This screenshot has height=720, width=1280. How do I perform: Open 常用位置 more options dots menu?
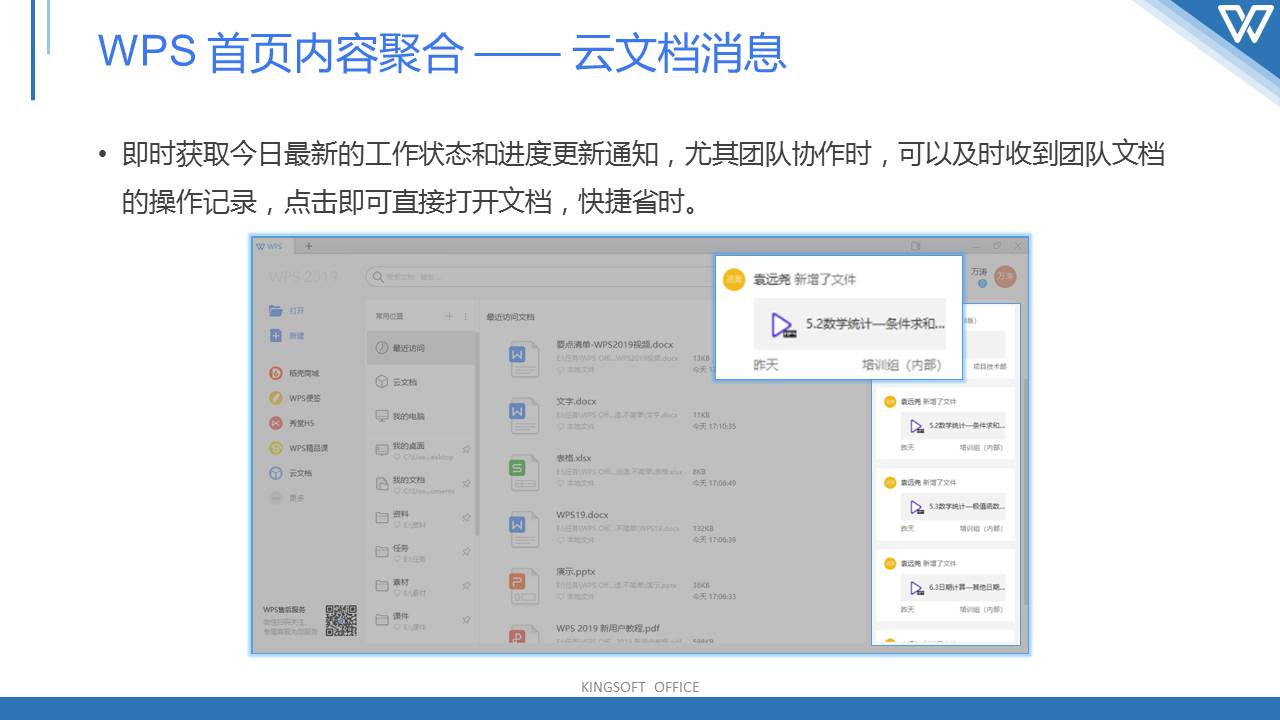pos(465,316)
